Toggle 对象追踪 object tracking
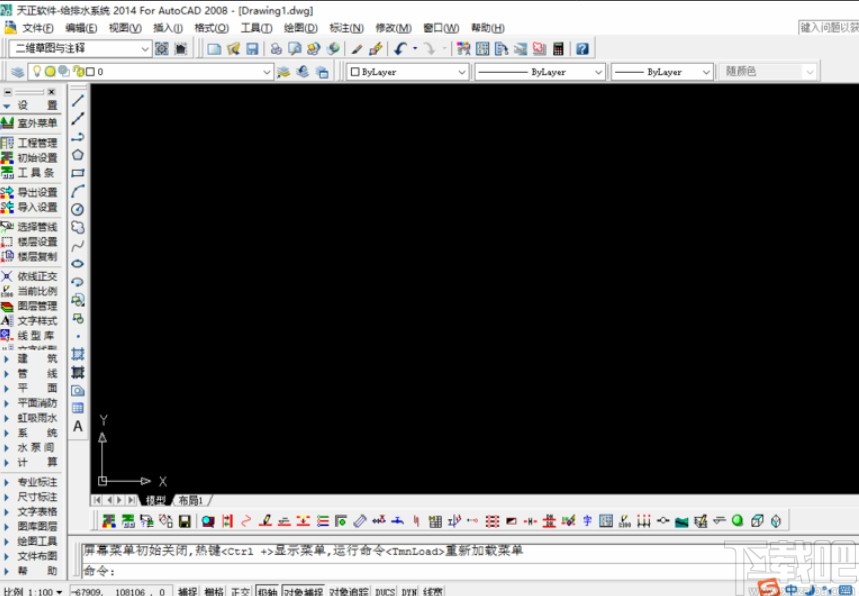Image resolution: width=859 pixels, height=596 pixels. click(x=348, y=591)
